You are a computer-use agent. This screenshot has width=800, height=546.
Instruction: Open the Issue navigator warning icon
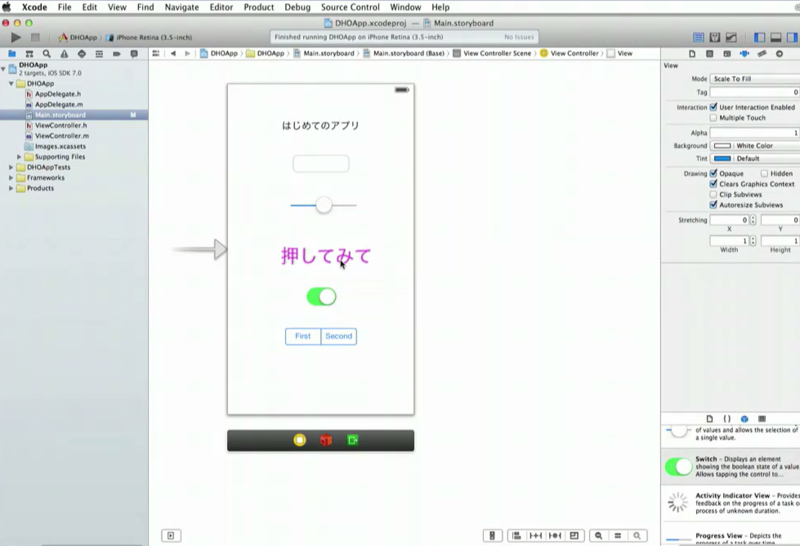[64, 54]
